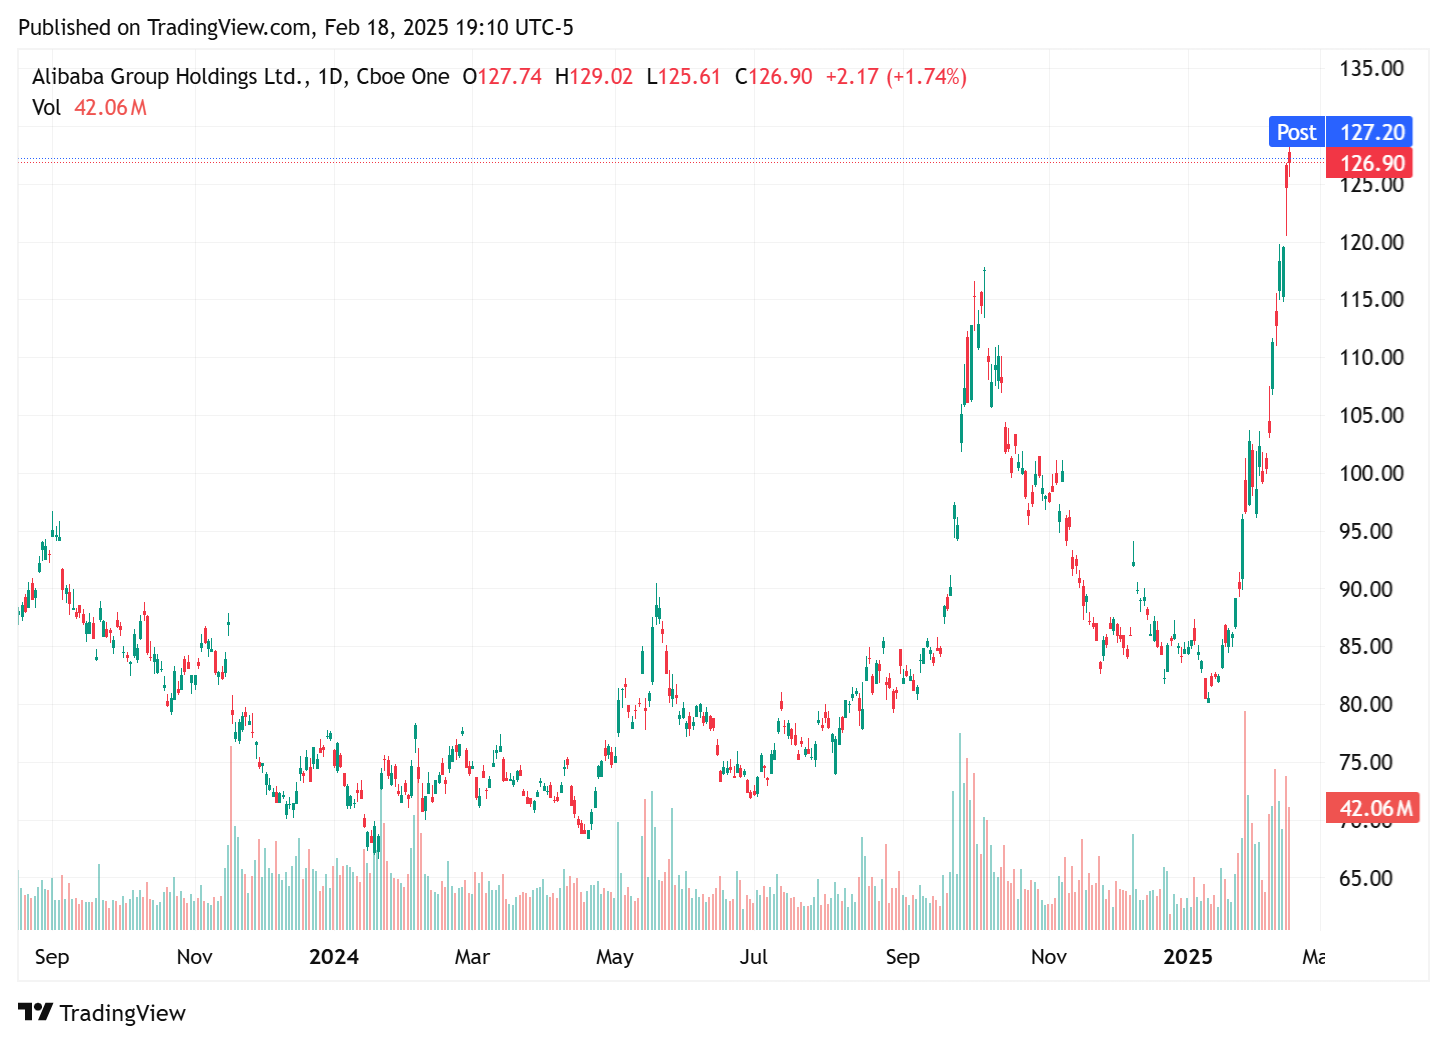Click the 127.20 post-market price tag
The height and width of the screenshot is (1044, 1447).
click(x=1369, y=131)
